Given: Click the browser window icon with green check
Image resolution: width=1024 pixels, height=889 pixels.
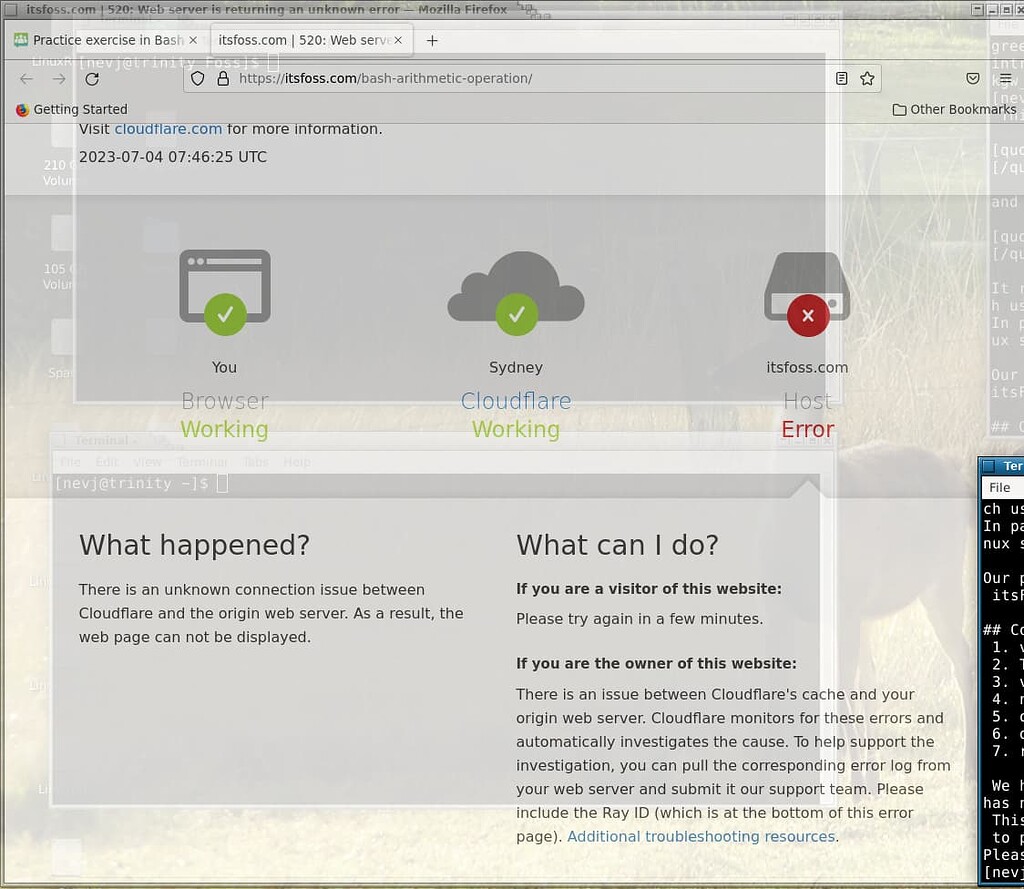Looking at the screenshot, I should pos(225,291).
